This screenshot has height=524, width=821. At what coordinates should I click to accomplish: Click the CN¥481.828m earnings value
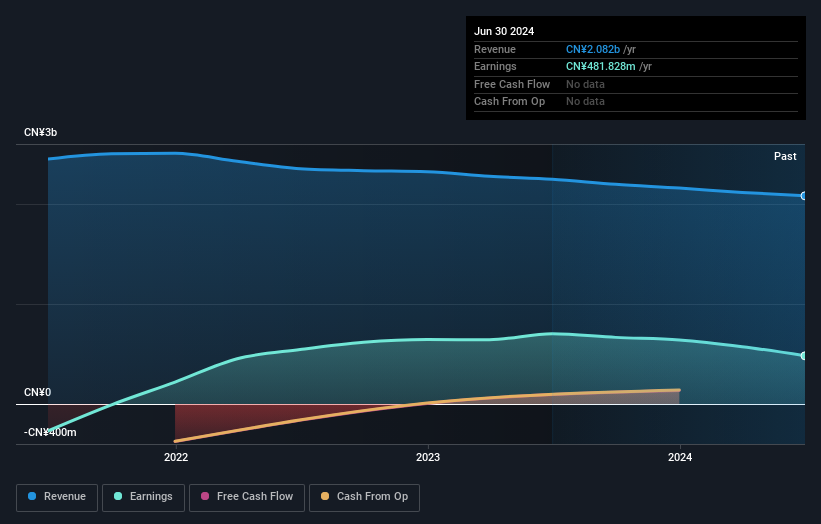pyautogui.click(x=601, y=66)
